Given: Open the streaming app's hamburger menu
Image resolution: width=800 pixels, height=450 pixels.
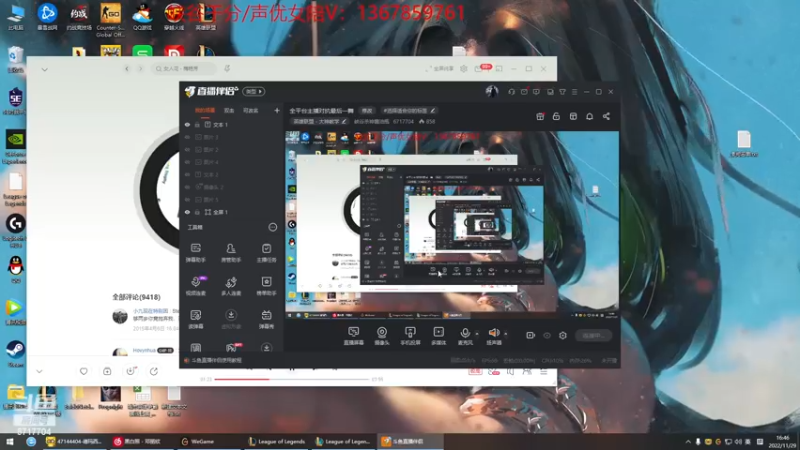Looking at the screenshot, I should [x=574, y=92].
